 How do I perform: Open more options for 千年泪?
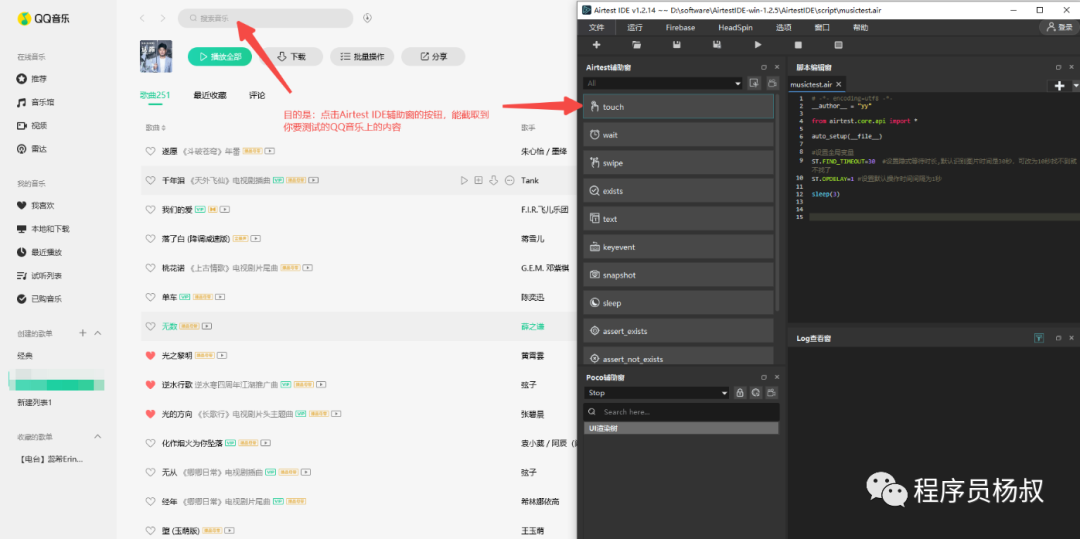coord(510,180)
